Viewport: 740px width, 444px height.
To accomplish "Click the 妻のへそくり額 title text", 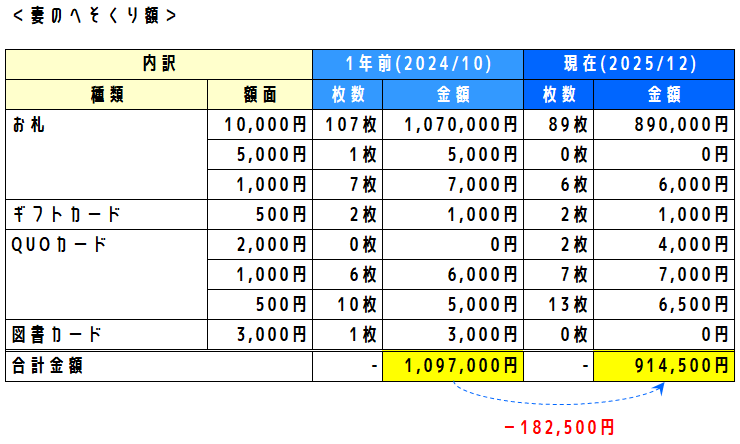I will point(92,16).
